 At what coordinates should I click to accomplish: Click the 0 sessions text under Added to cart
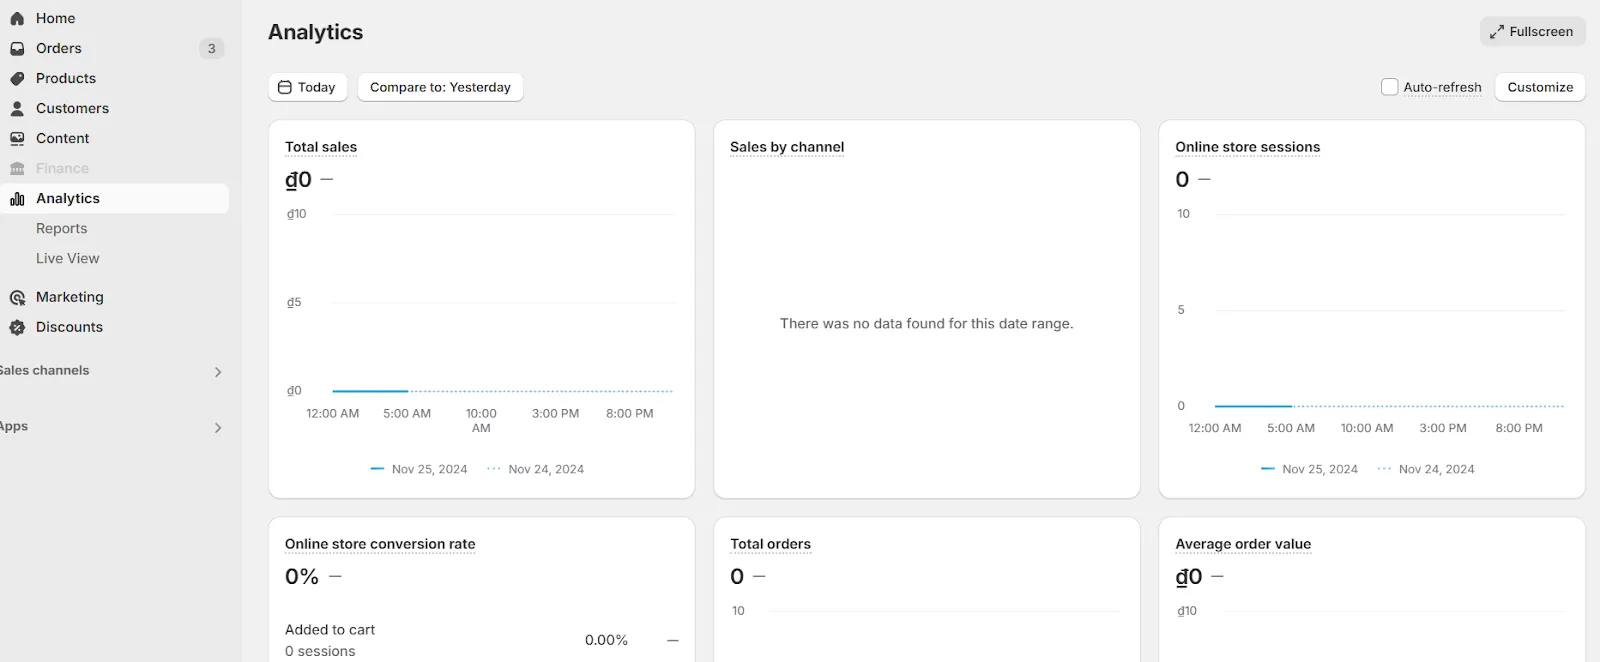click(x=320, y=651)
